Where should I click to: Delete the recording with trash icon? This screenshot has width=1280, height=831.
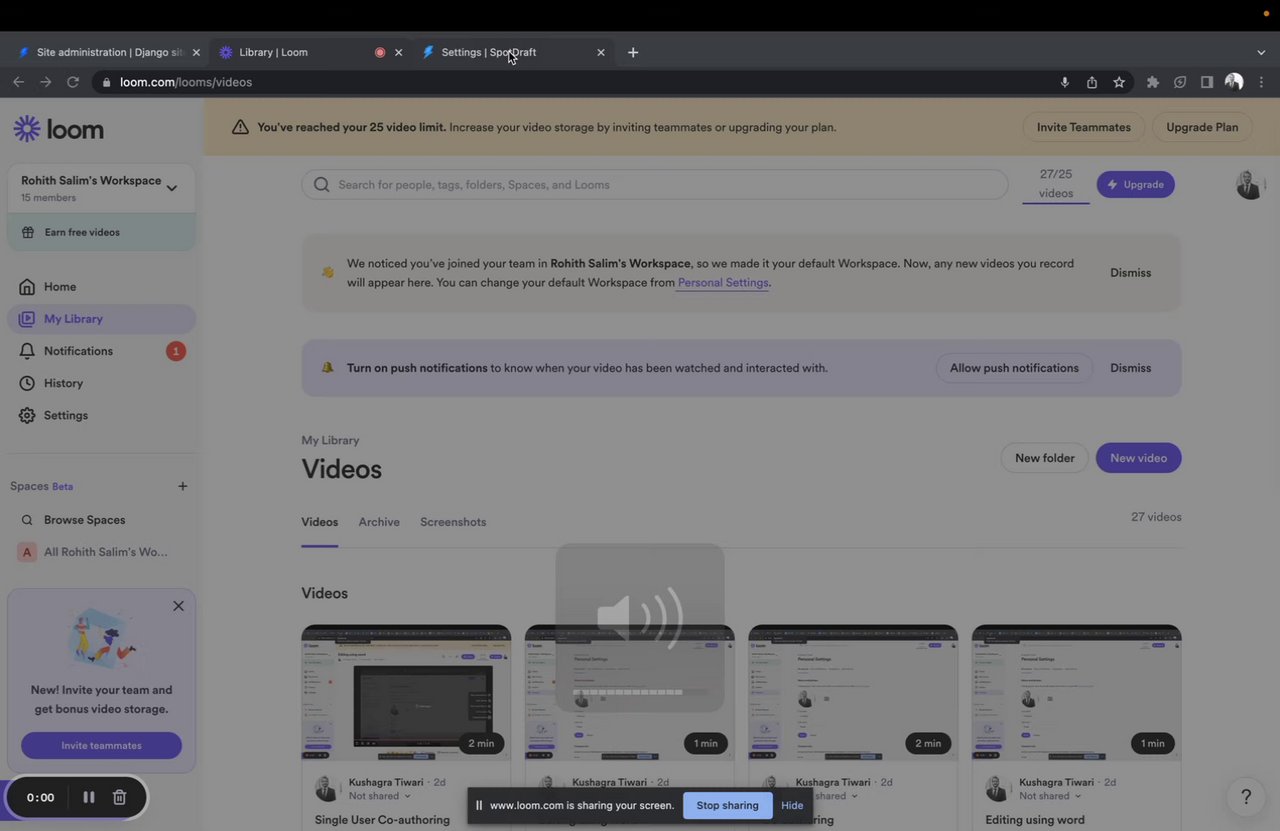tap(119, 797)
